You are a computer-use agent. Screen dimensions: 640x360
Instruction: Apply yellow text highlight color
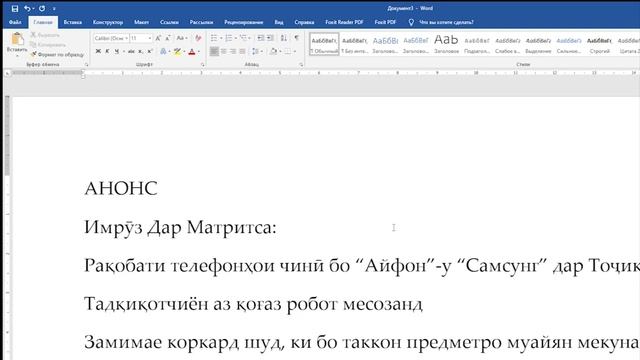click(177, 51)
